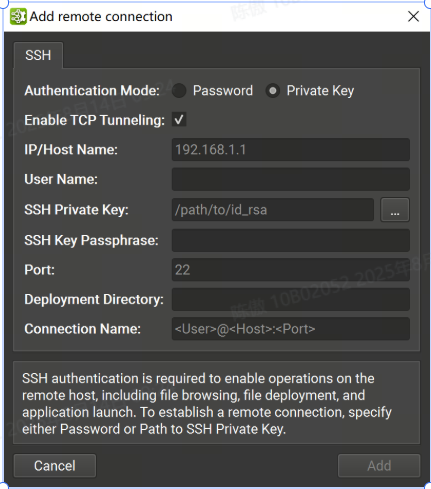Click the Deployment Directory field
Image resolution: width=431 pixels, height=489 pixels.
click(x=291, y=299)
